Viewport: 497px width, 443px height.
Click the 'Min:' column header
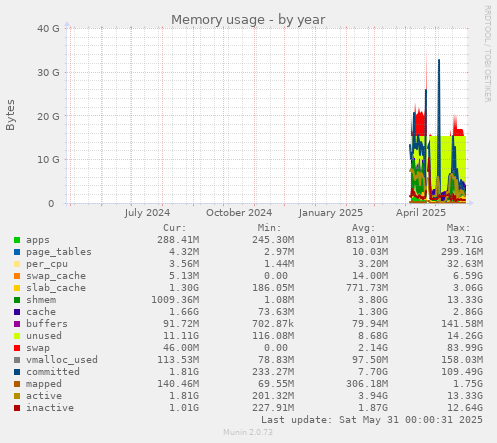coord(269,228)
